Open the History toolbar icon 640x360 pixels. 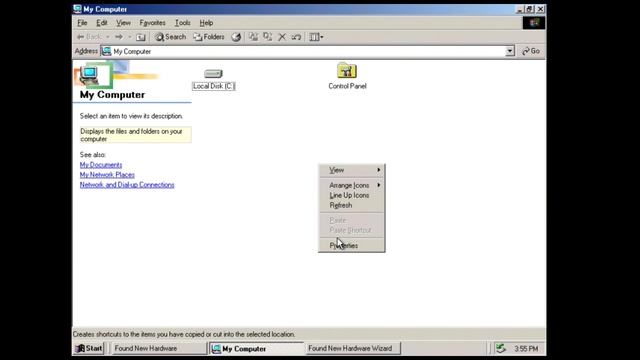236,37
